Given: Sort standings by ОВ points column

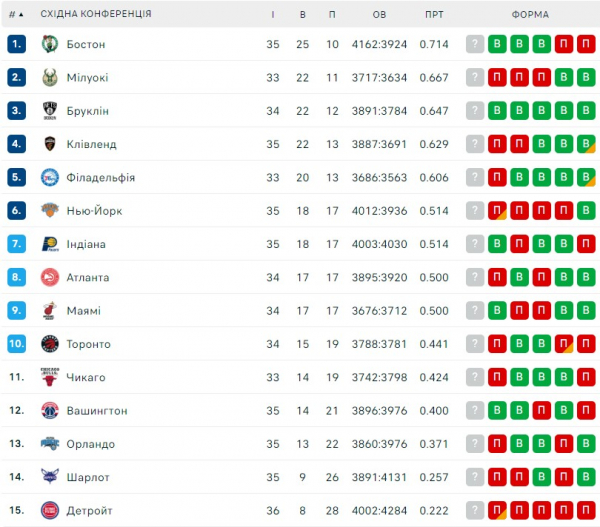Looking at the screenshot, I should (379, 14).
